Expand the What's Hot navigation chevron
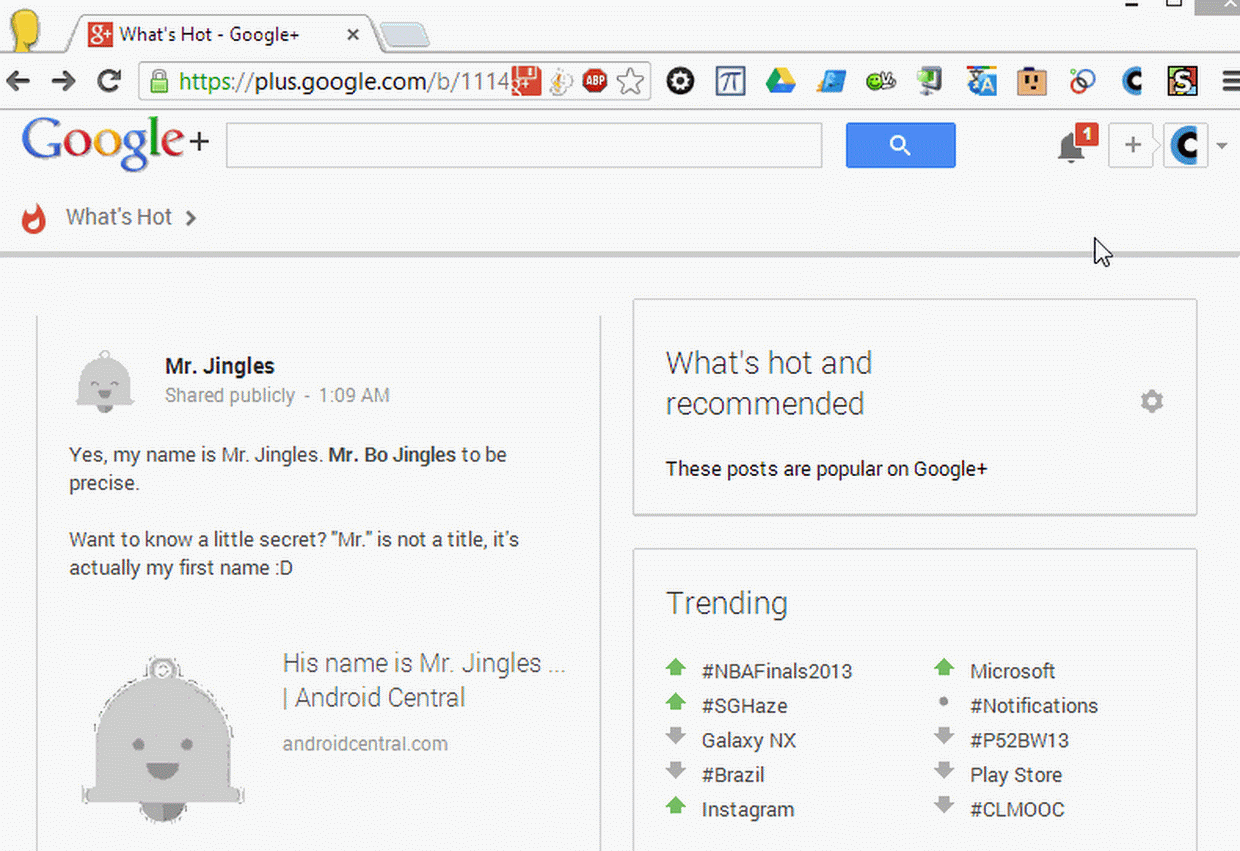Image resolution: width=1240 pixels, height=851 pixels. pyautogui.click(x=190, y=218)
